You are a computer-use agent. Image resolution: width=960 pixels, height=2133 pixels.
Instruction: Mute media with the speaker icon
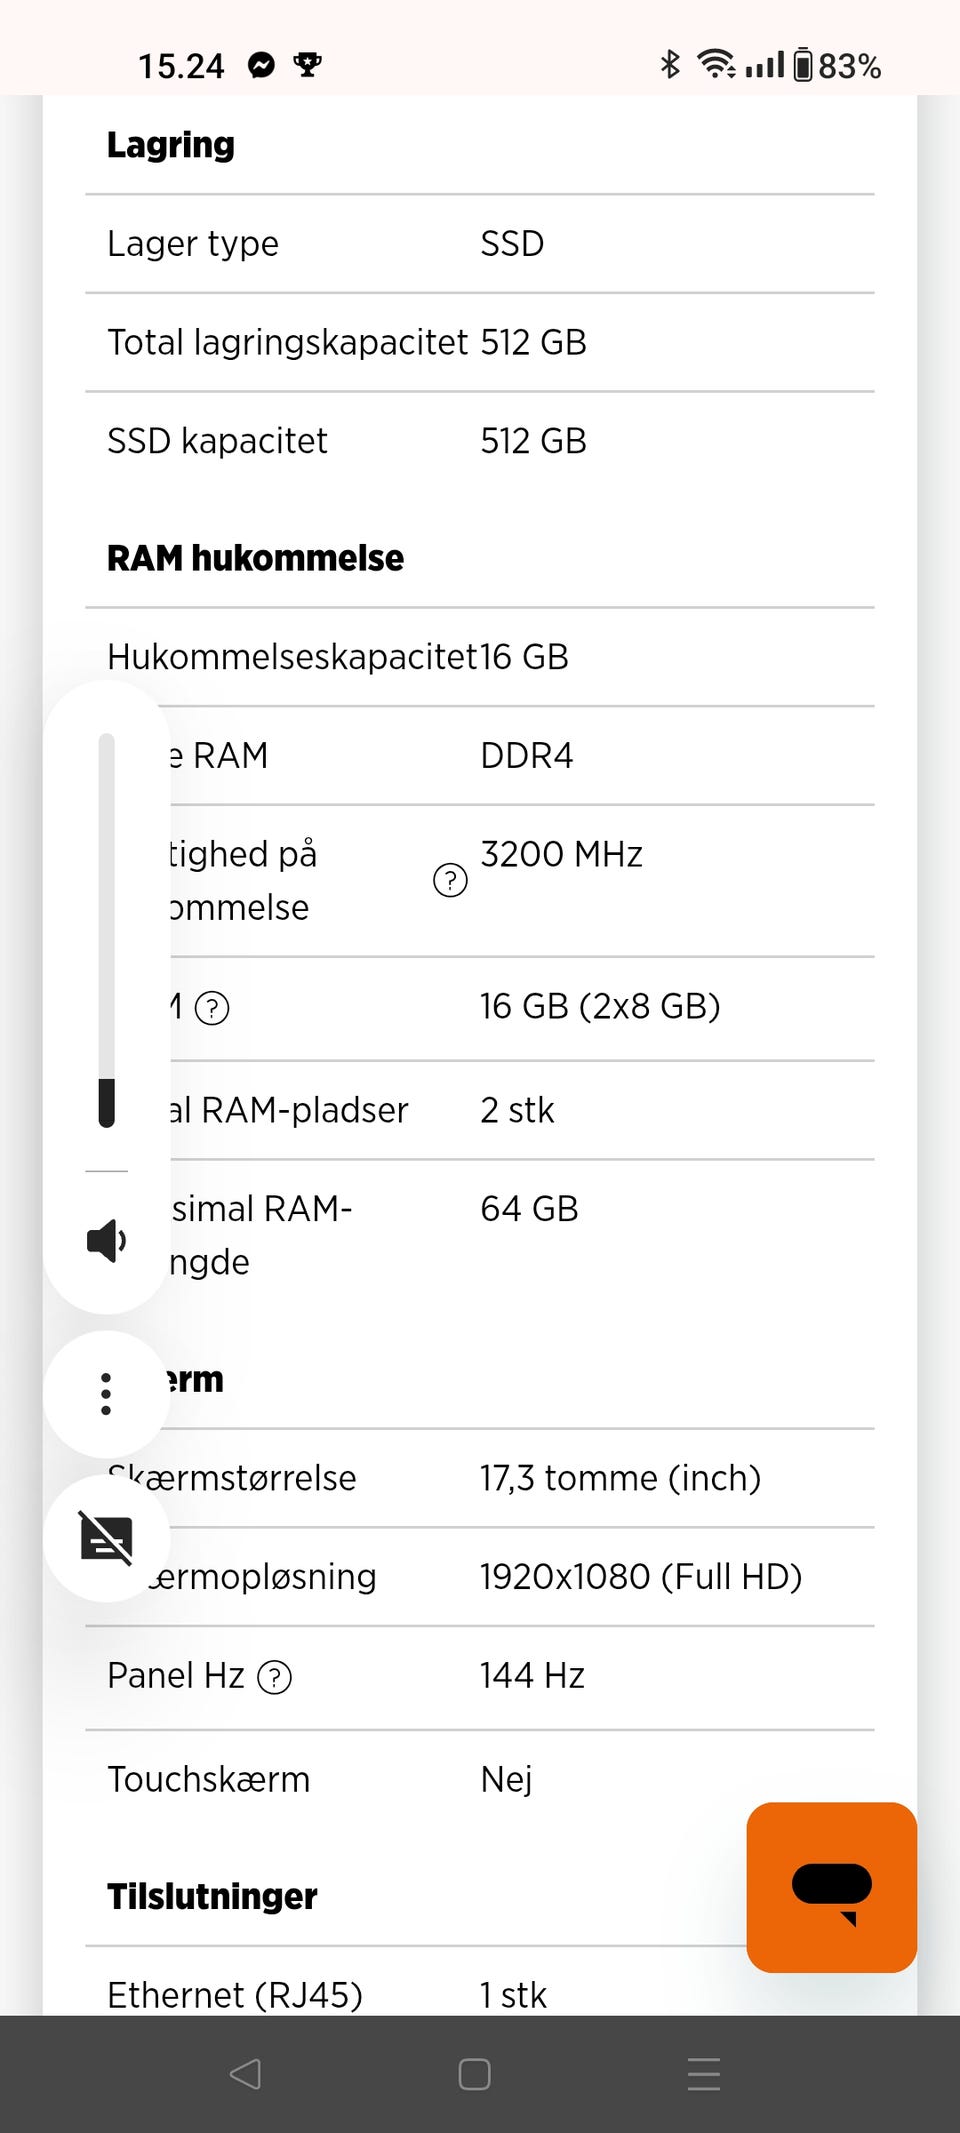106,1241
